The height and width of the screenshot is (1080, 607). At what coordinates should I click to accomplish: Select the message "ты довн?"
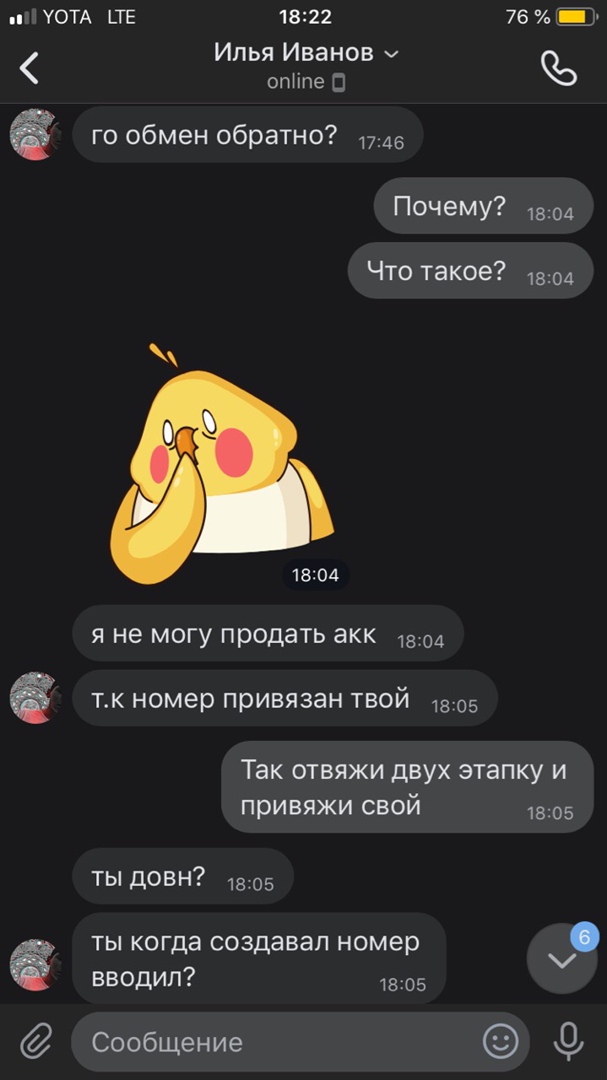click(x=183, y=876)
